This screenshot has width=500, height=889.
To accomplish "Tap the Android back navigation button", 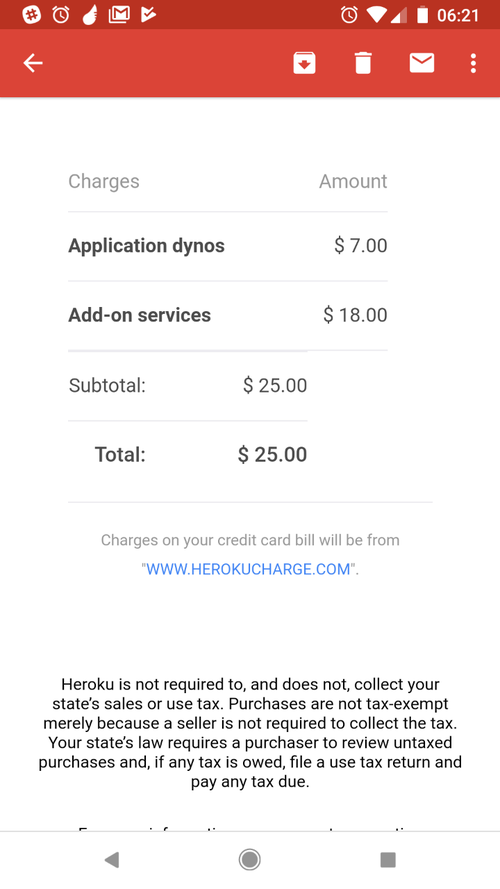I will pos(112,860).
